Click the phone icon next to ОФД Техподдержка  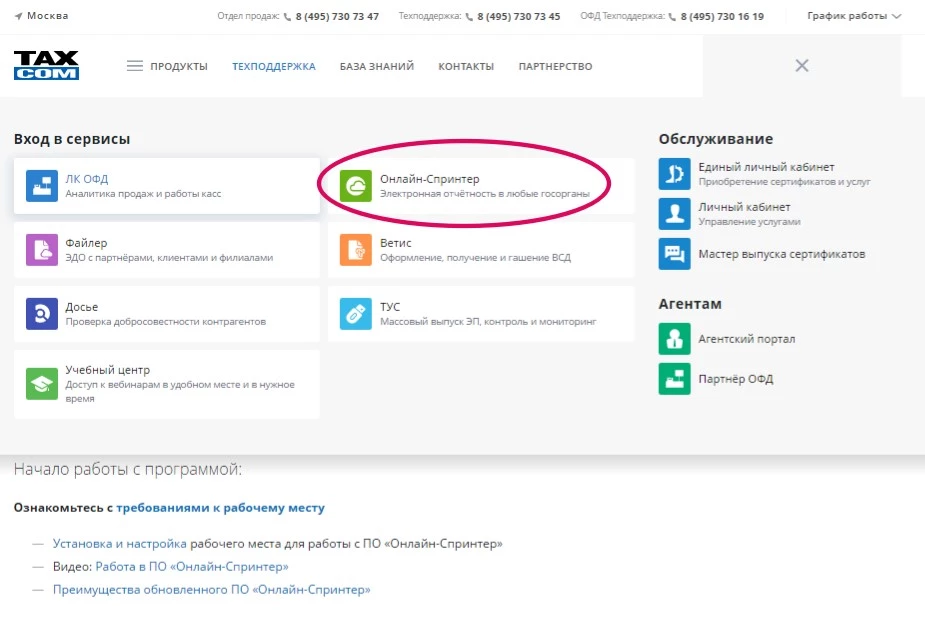point(672,17)
